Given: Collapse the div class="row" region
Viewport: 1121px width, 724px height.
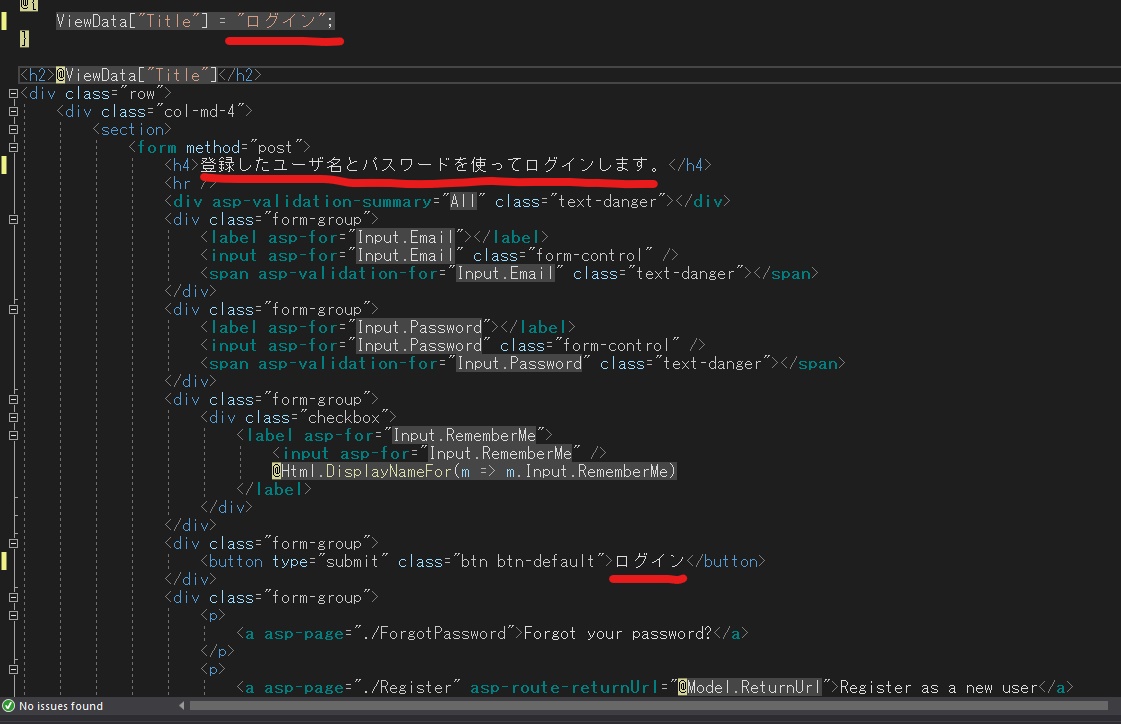Looking at the screenshot, I should tap(12, 93).
